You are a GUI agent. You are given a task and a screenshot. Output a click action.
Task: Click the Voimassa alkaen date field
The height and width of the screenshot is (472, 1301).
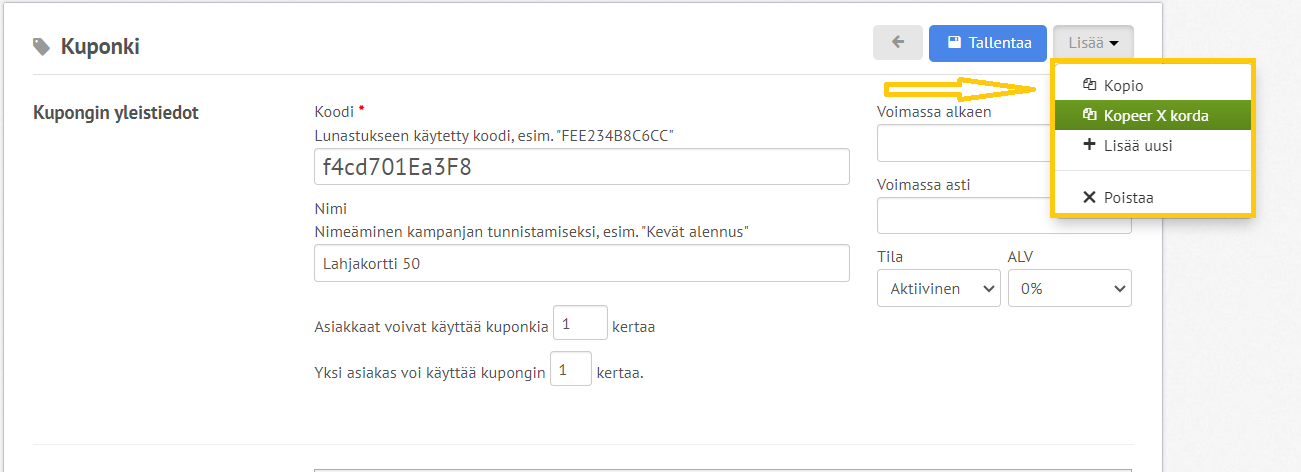coord(964,143)
